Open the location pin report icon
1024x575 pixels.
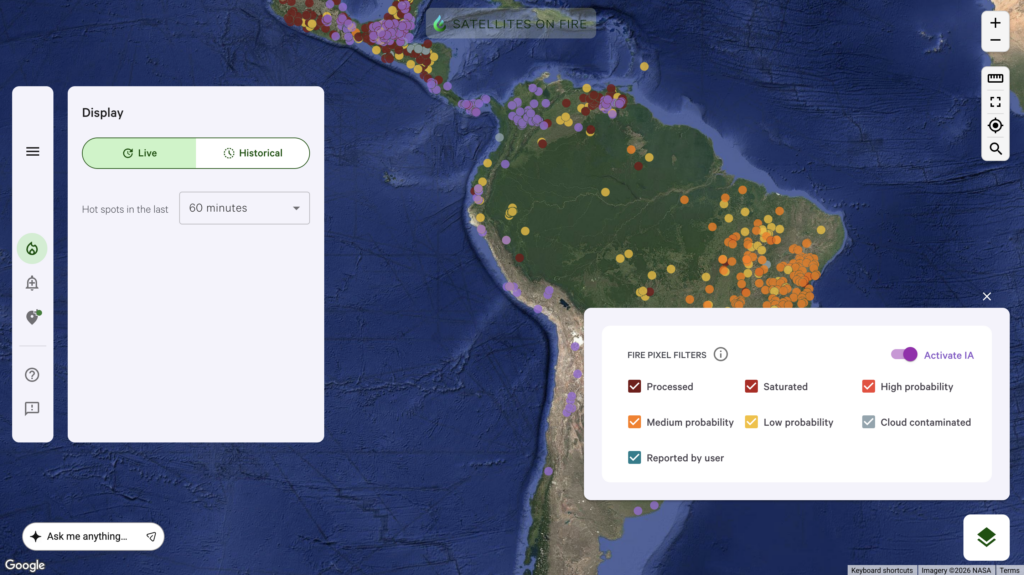click(33, 317)
